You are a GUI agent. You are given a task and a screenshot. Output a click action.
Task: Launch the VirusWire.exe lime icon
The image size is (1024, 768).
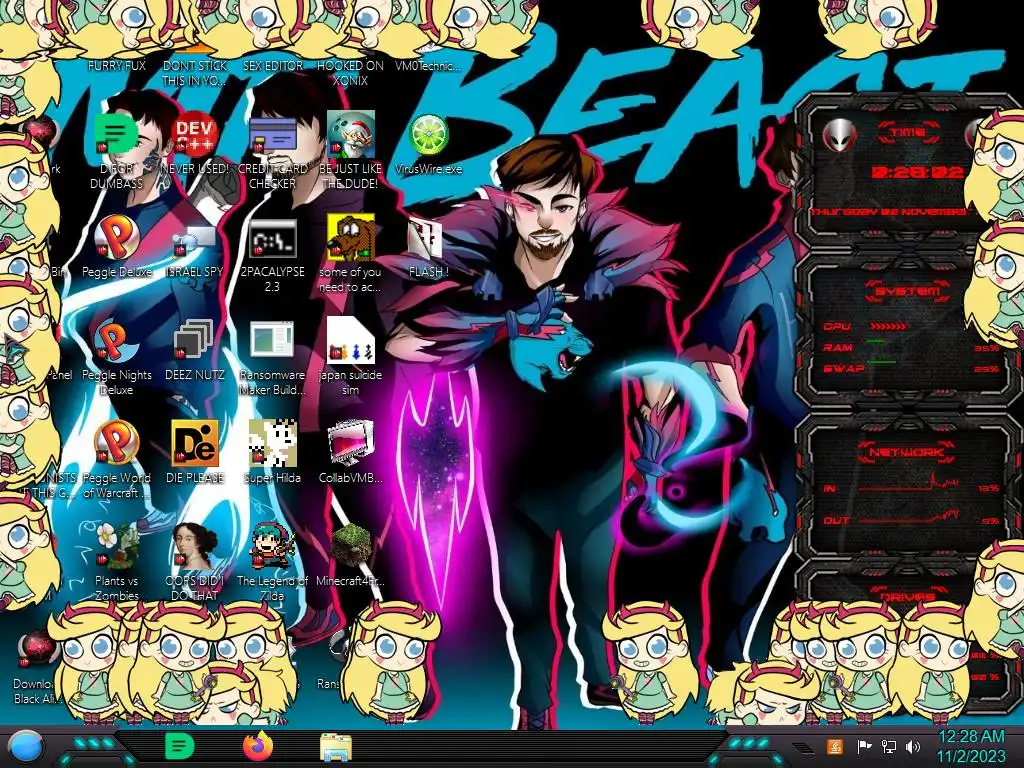428,135
